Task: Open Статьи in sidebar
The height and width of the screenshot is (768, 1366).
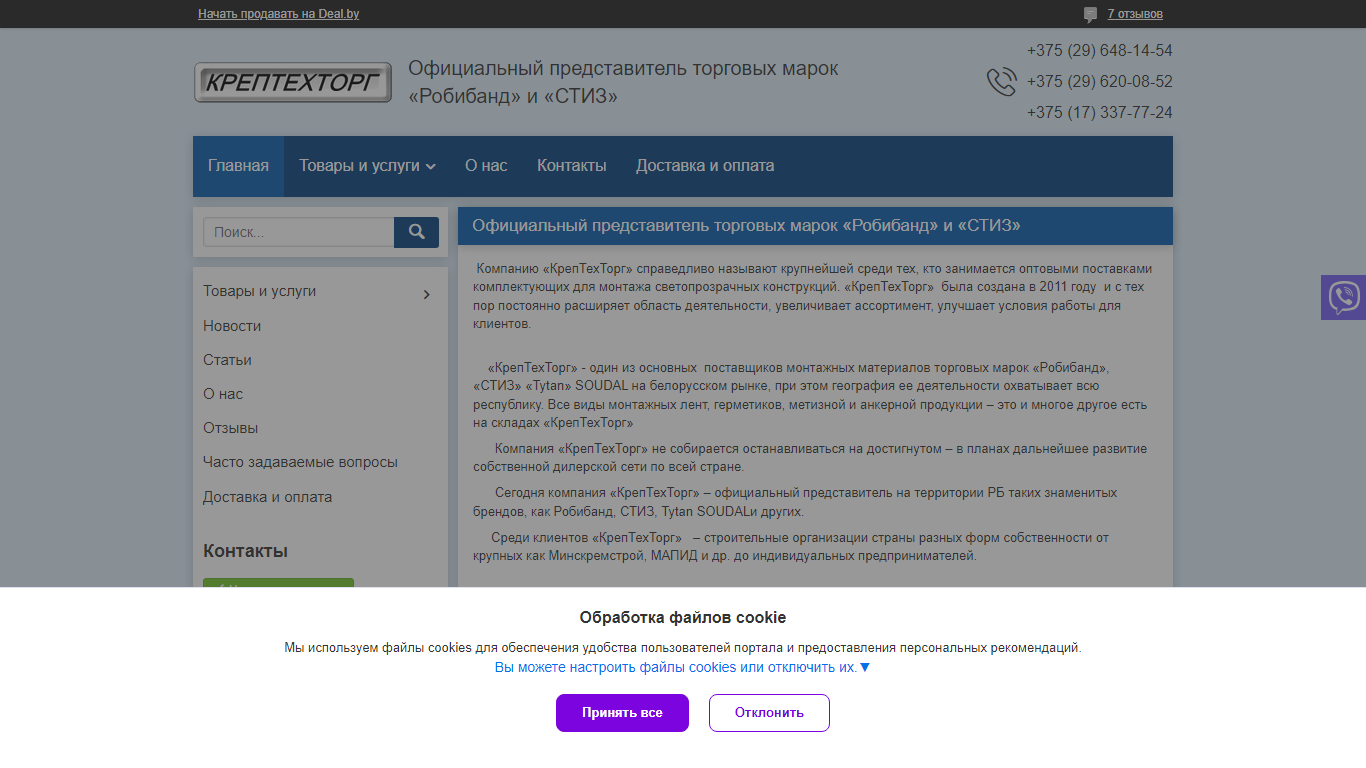Action: click(x=227, y=360)
